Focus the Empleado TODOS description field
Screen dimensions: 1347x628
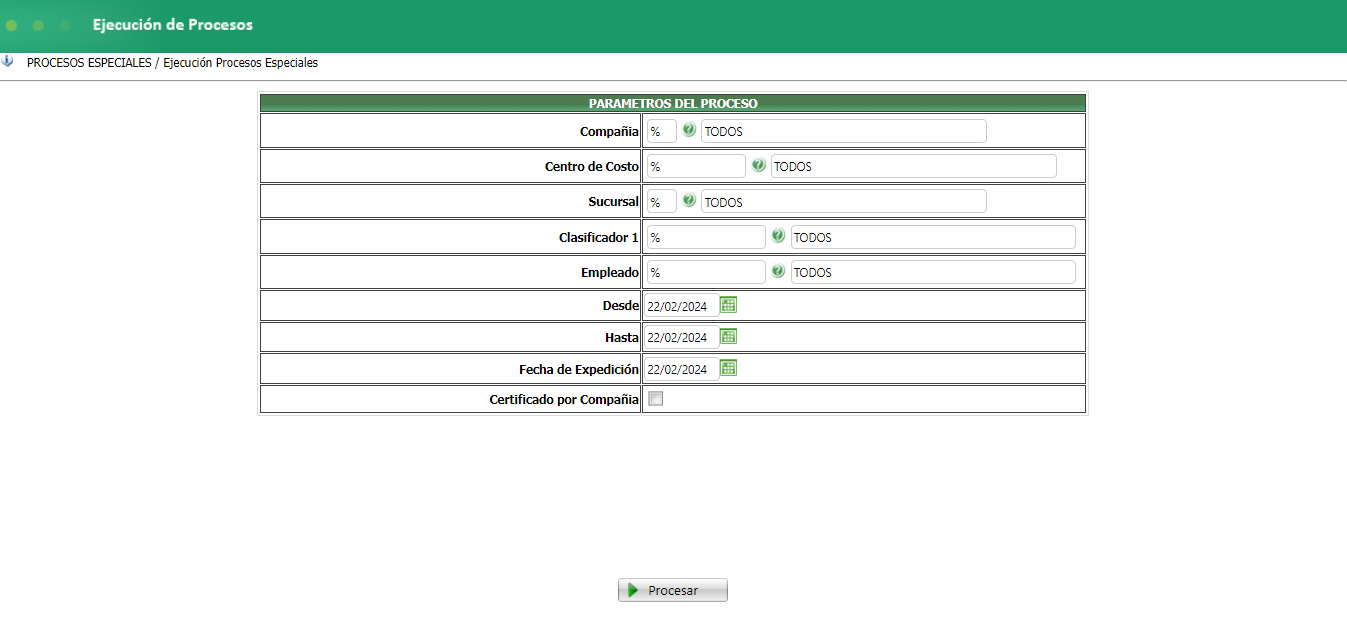pos(933,272)
